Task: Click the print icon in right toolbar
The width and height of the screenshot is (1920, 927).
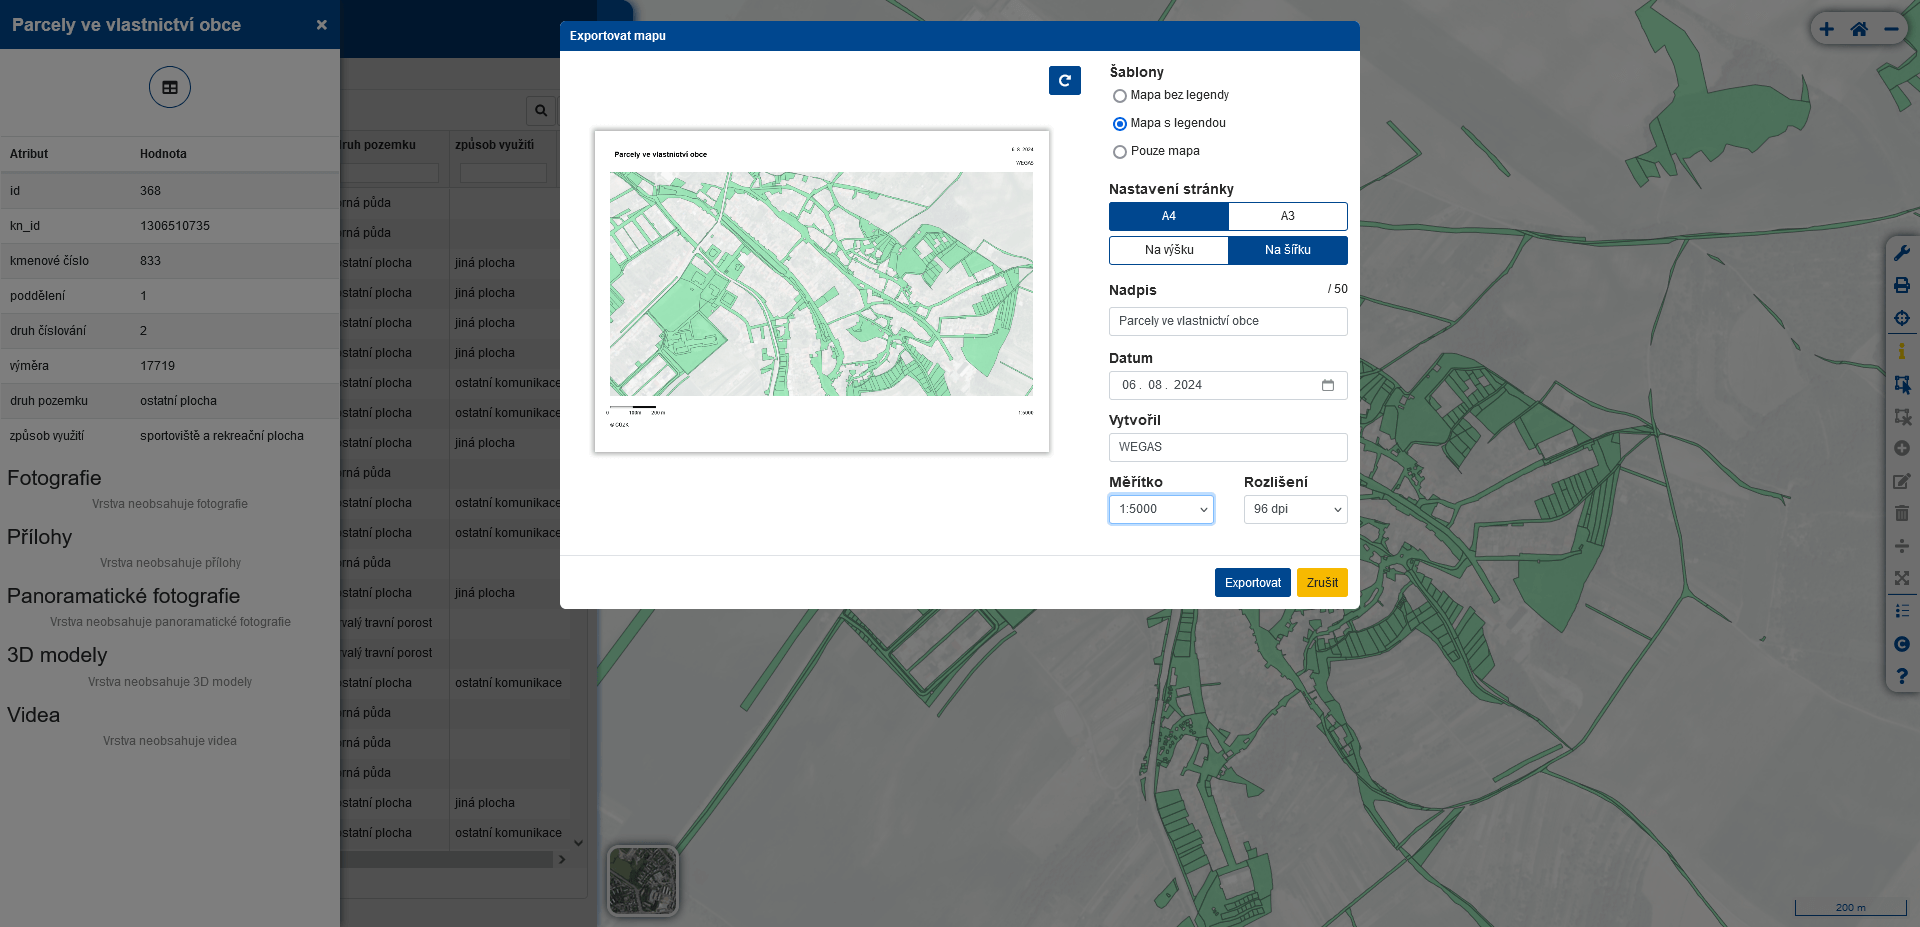Action: pyautogui.click(x=1902, y=285)
